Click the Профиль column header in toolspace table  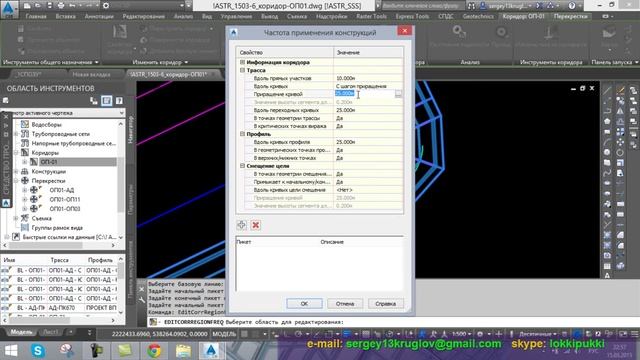(101, 260)
